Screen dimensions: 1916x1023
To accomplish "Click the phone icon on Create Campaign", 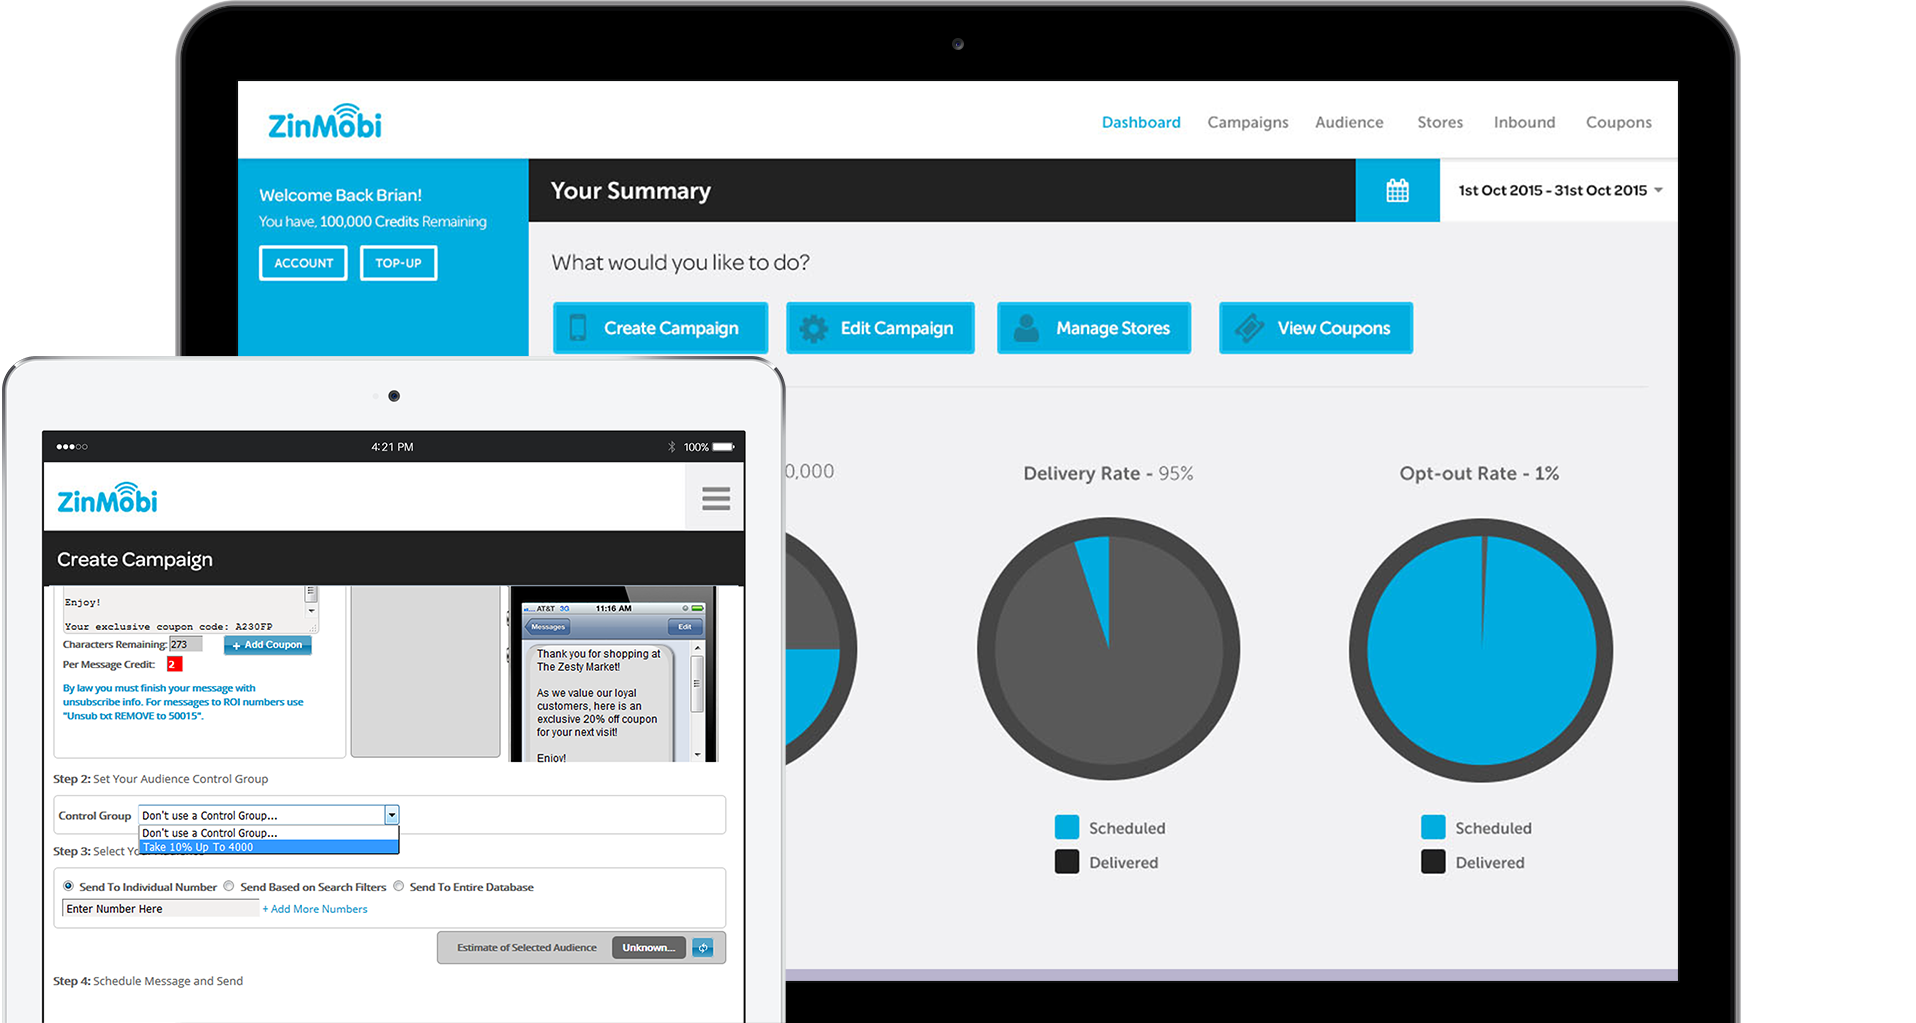I will pos(578,328).
